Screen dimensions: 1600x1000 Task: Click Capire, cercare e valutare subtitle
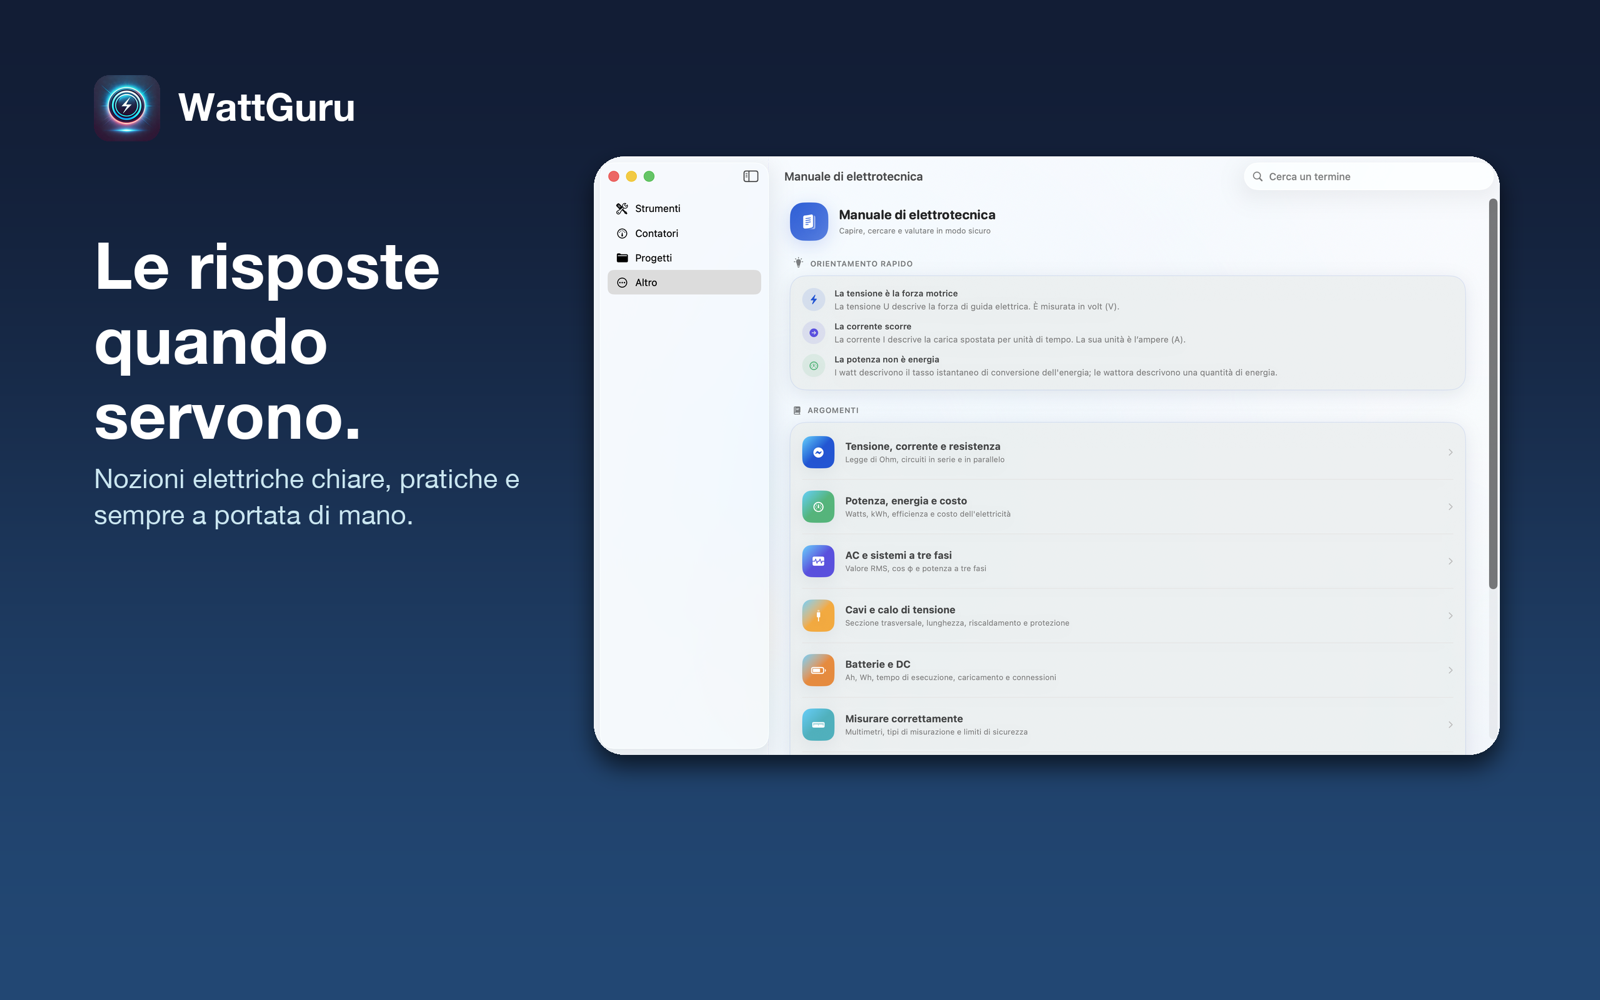click(915, 231)
